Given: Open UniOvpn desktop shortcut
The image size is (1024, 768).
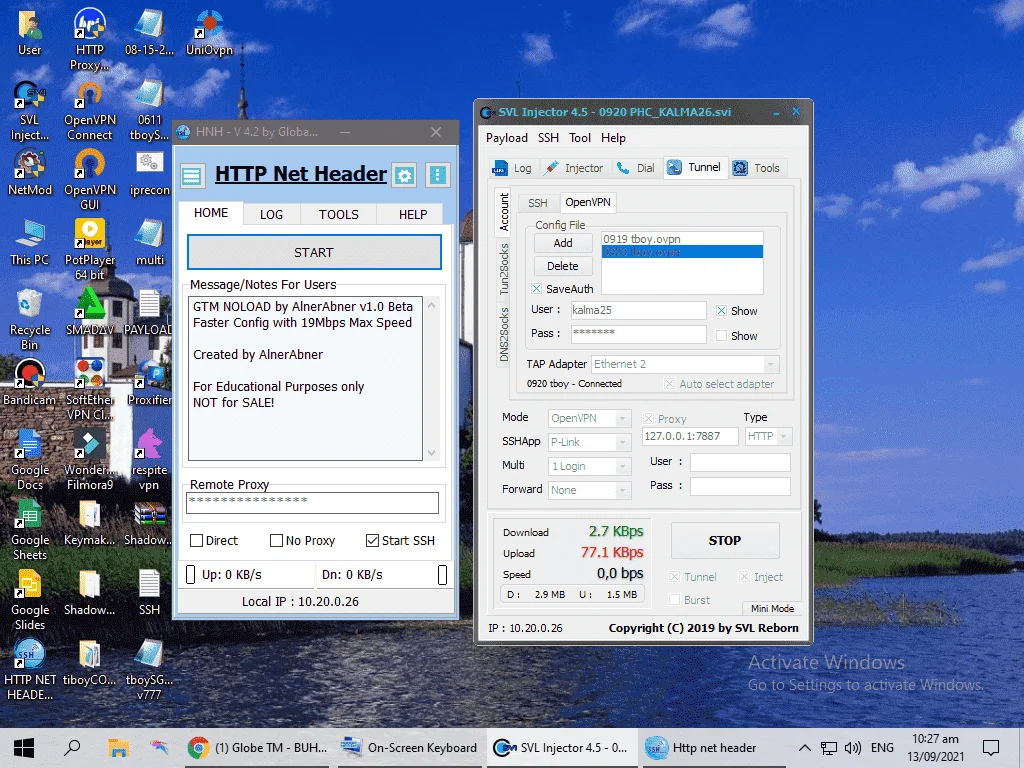Looking at the screenshot, I should point(209,33).
